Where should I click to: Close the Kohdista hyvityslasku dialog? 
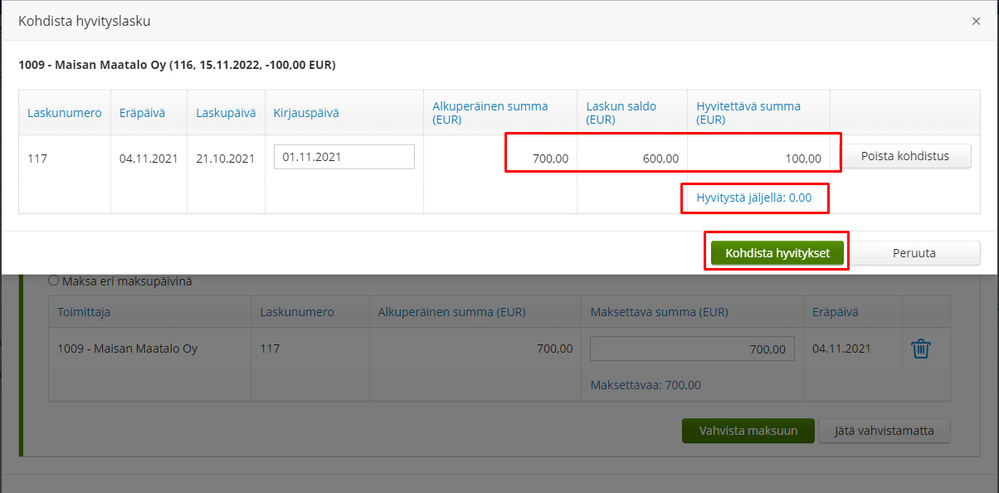(975, 21)
